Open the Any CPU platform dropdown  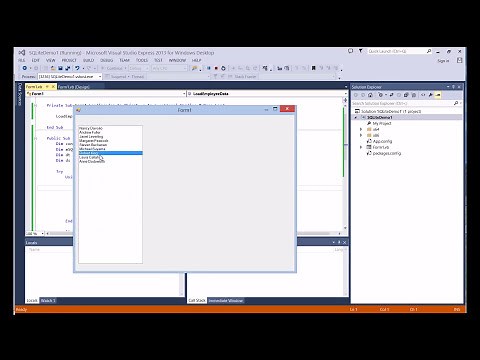(x=169, y=68)
